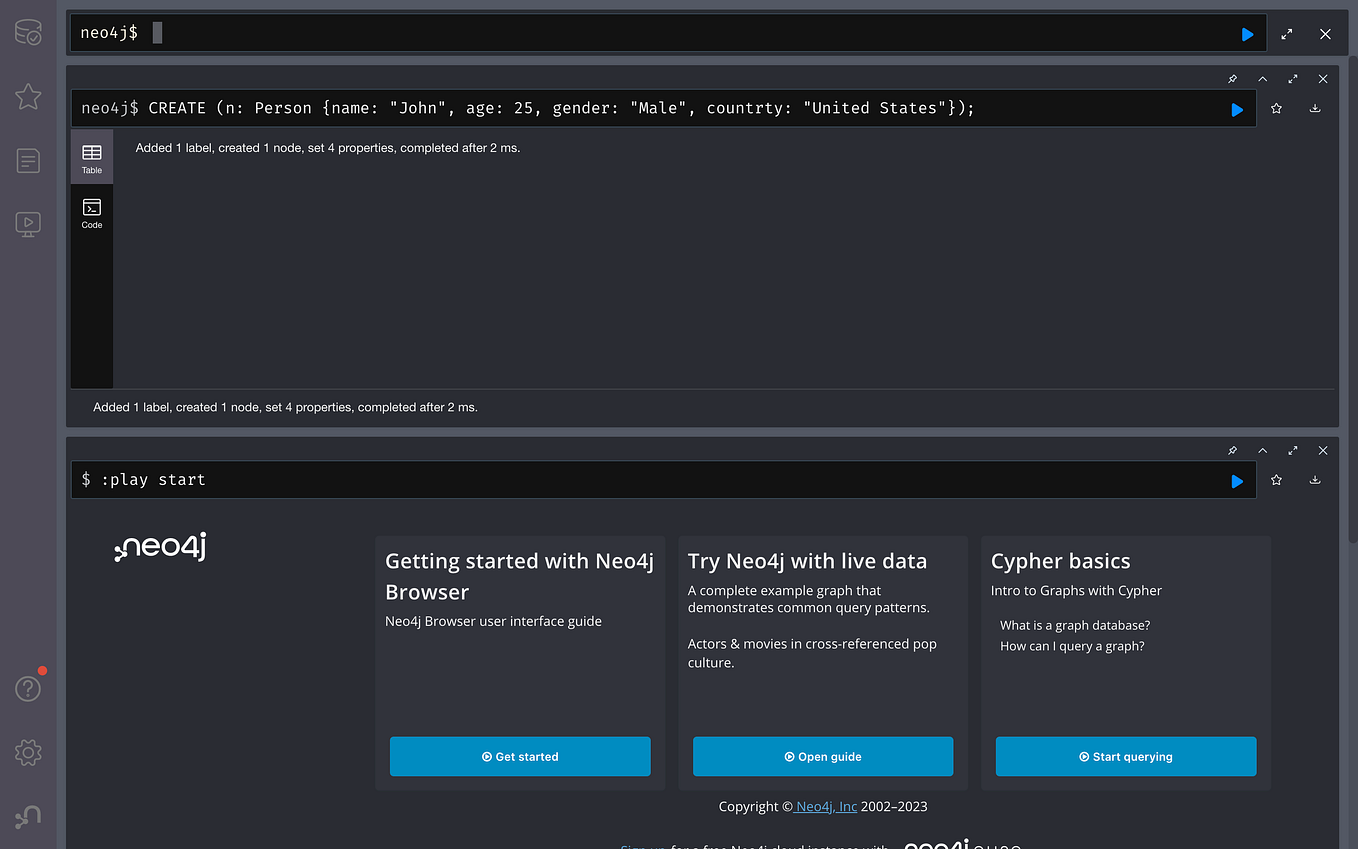This screenshot has height=849, width=1358.
Task: Collapse the :play start frame
Action: (x=1262, y=450)
